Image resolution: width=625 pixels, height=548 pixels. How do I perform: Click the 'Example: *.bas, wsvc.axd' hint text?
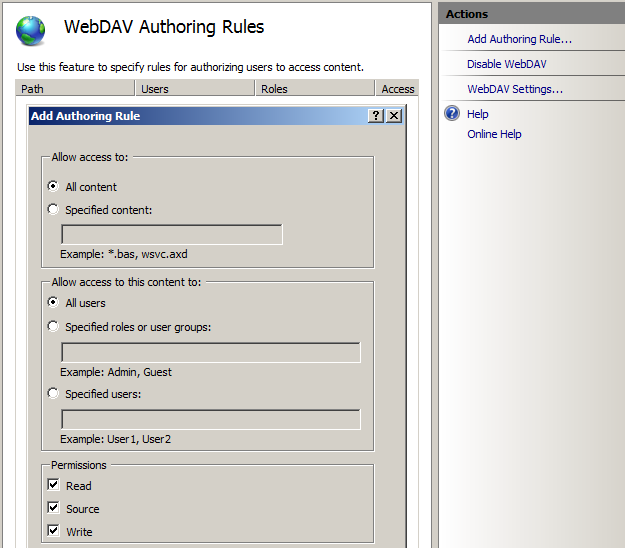pyautogui.click(x=124, y=254)
